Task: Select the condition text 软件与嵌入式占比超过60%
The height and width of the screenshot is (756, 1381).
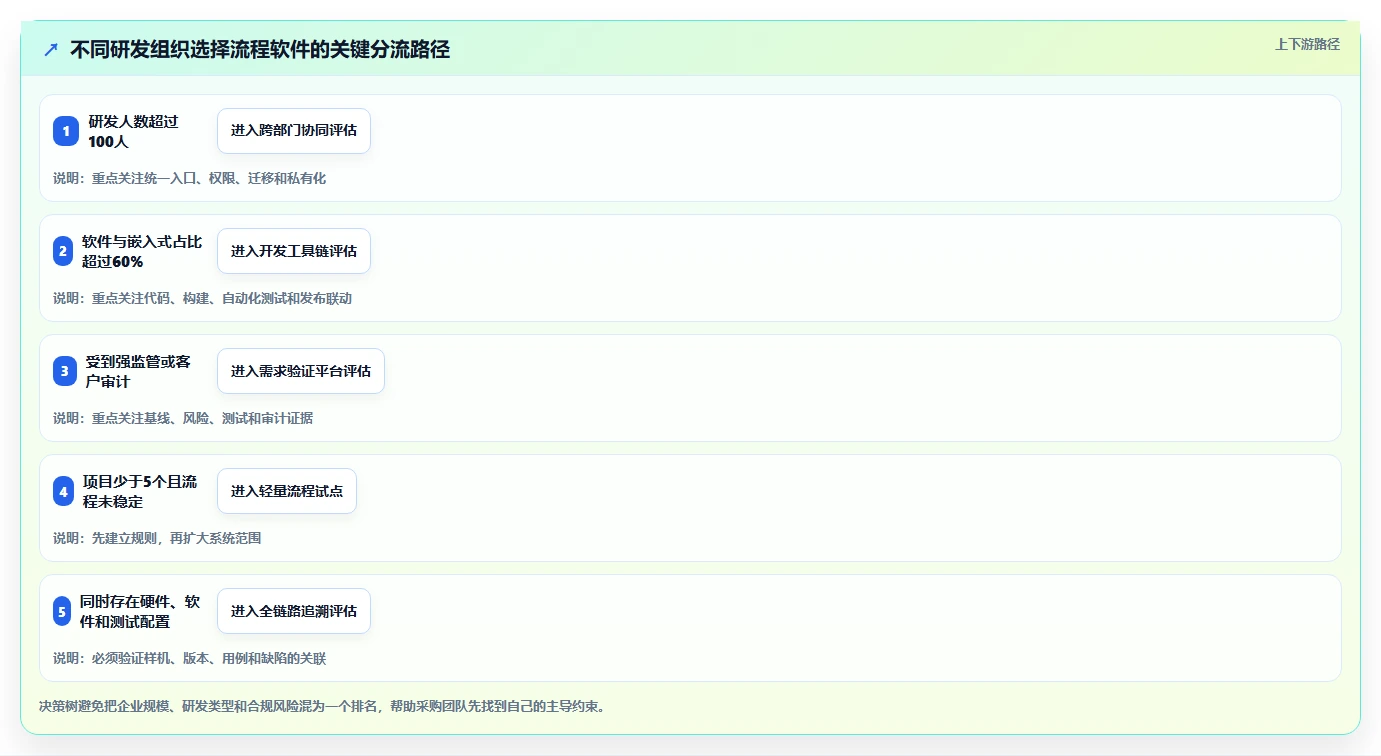Action: (x=142, y=251)
